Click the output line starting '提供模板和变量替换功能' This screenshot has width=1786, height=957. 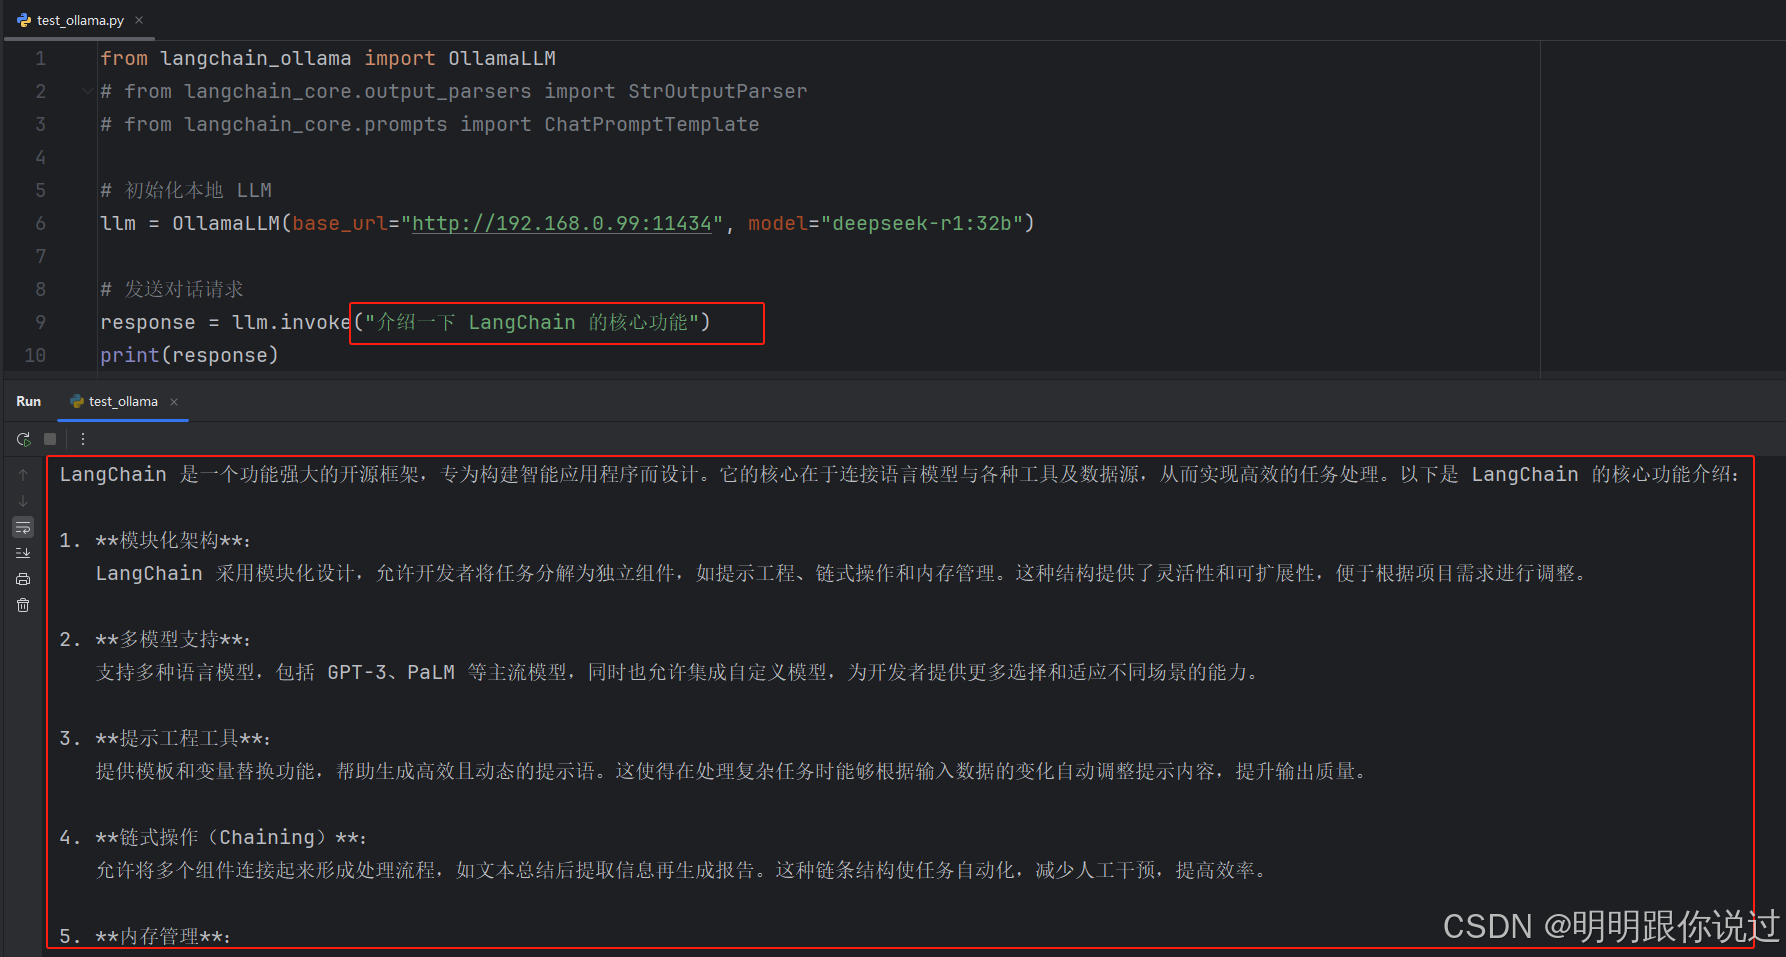click(x=733, y=771)
